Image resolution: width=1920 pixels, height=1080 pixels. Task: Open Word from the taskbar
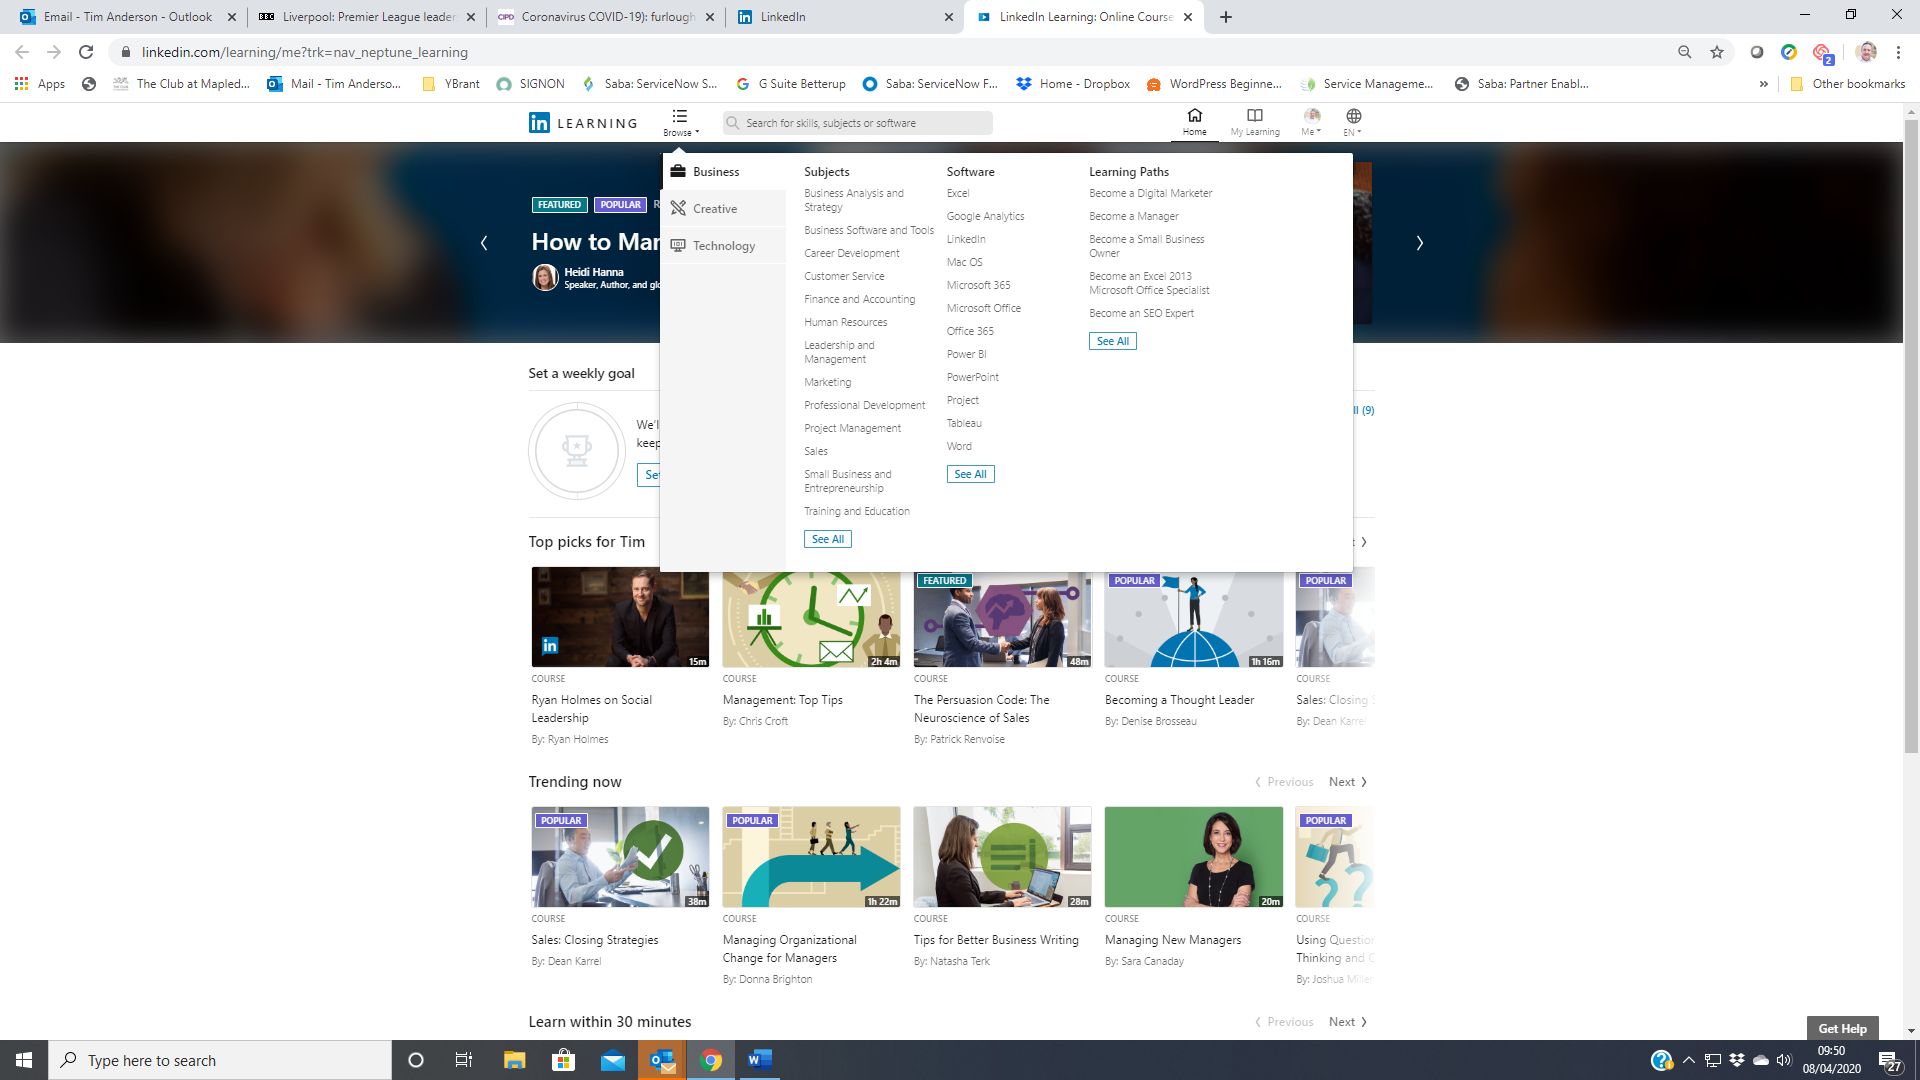point(759,1060)
